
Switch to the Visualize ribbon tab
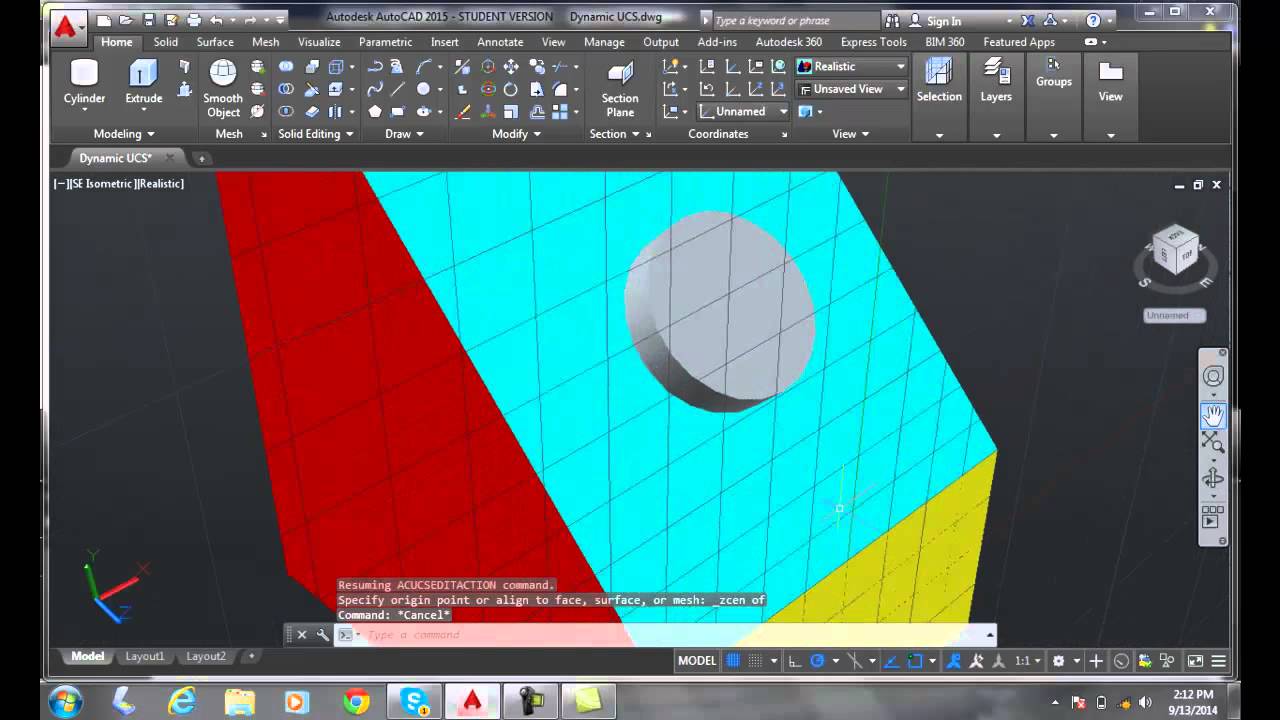pos(319,42)
